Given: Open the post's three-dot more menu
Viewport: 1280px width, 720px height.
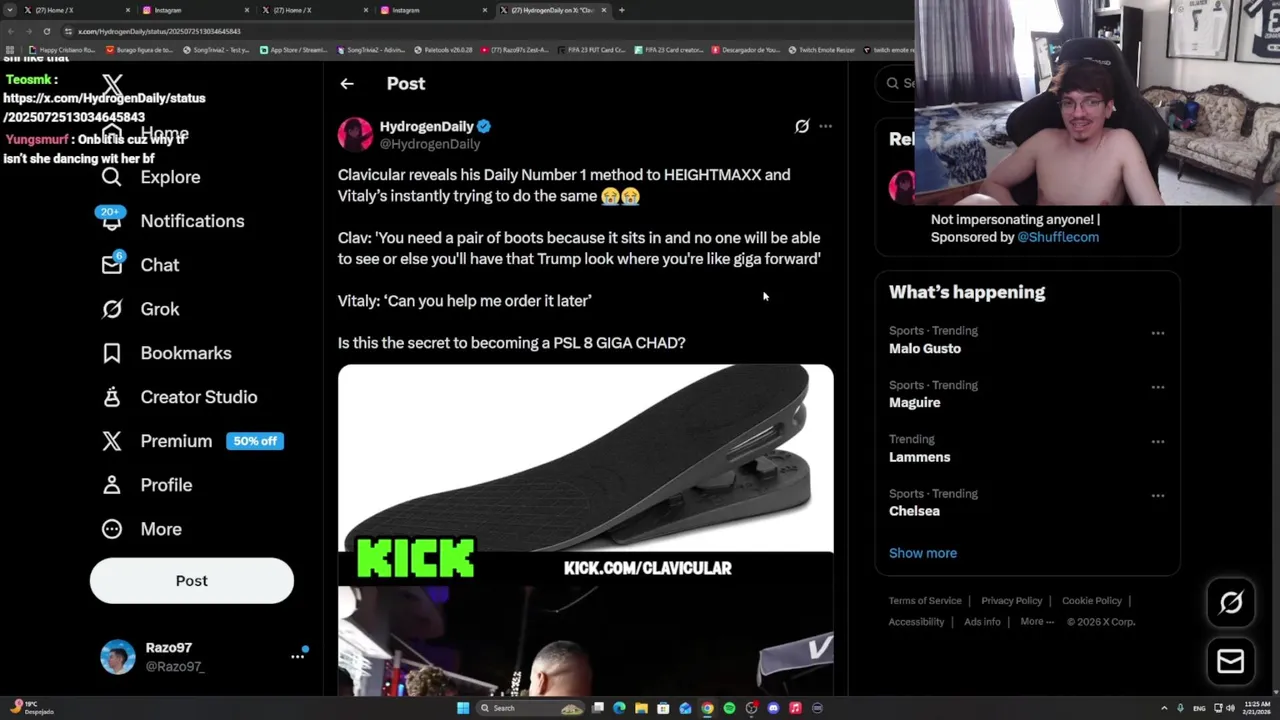Looking at the screenshot, I should (825, 126).
